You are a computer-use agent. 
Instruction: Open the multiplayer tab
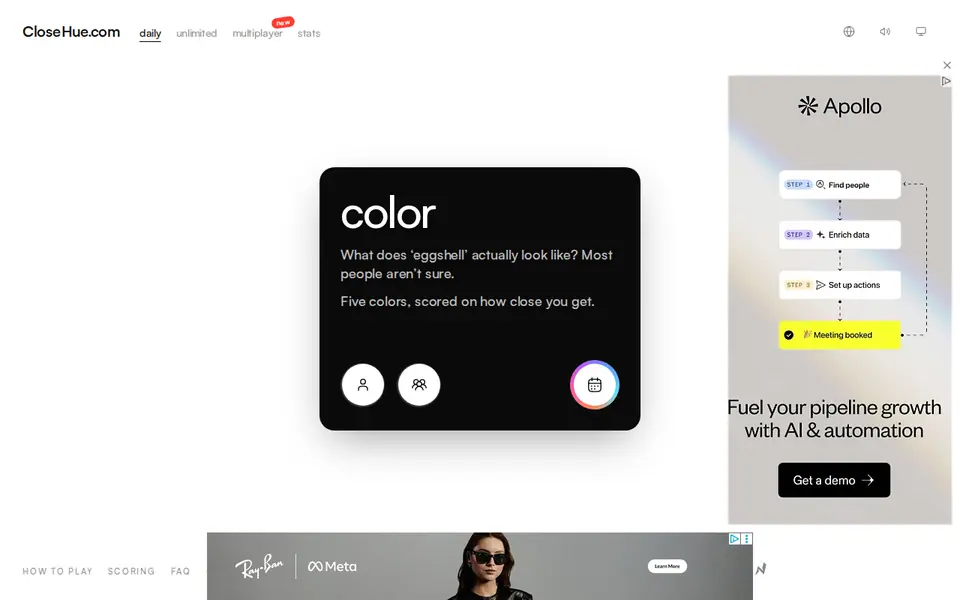257,33
